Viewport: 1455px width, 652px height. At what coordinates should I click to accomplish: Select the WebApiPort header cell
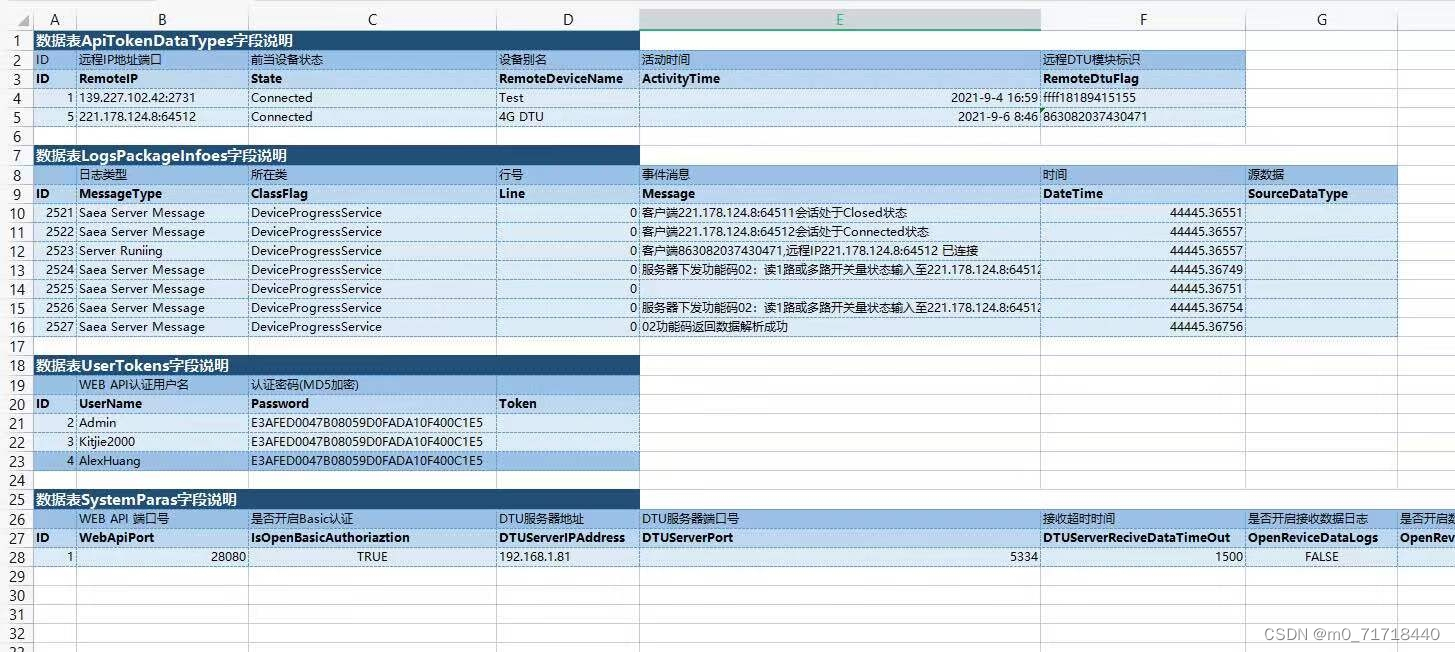pyautogui.click(x=162, y=538)
